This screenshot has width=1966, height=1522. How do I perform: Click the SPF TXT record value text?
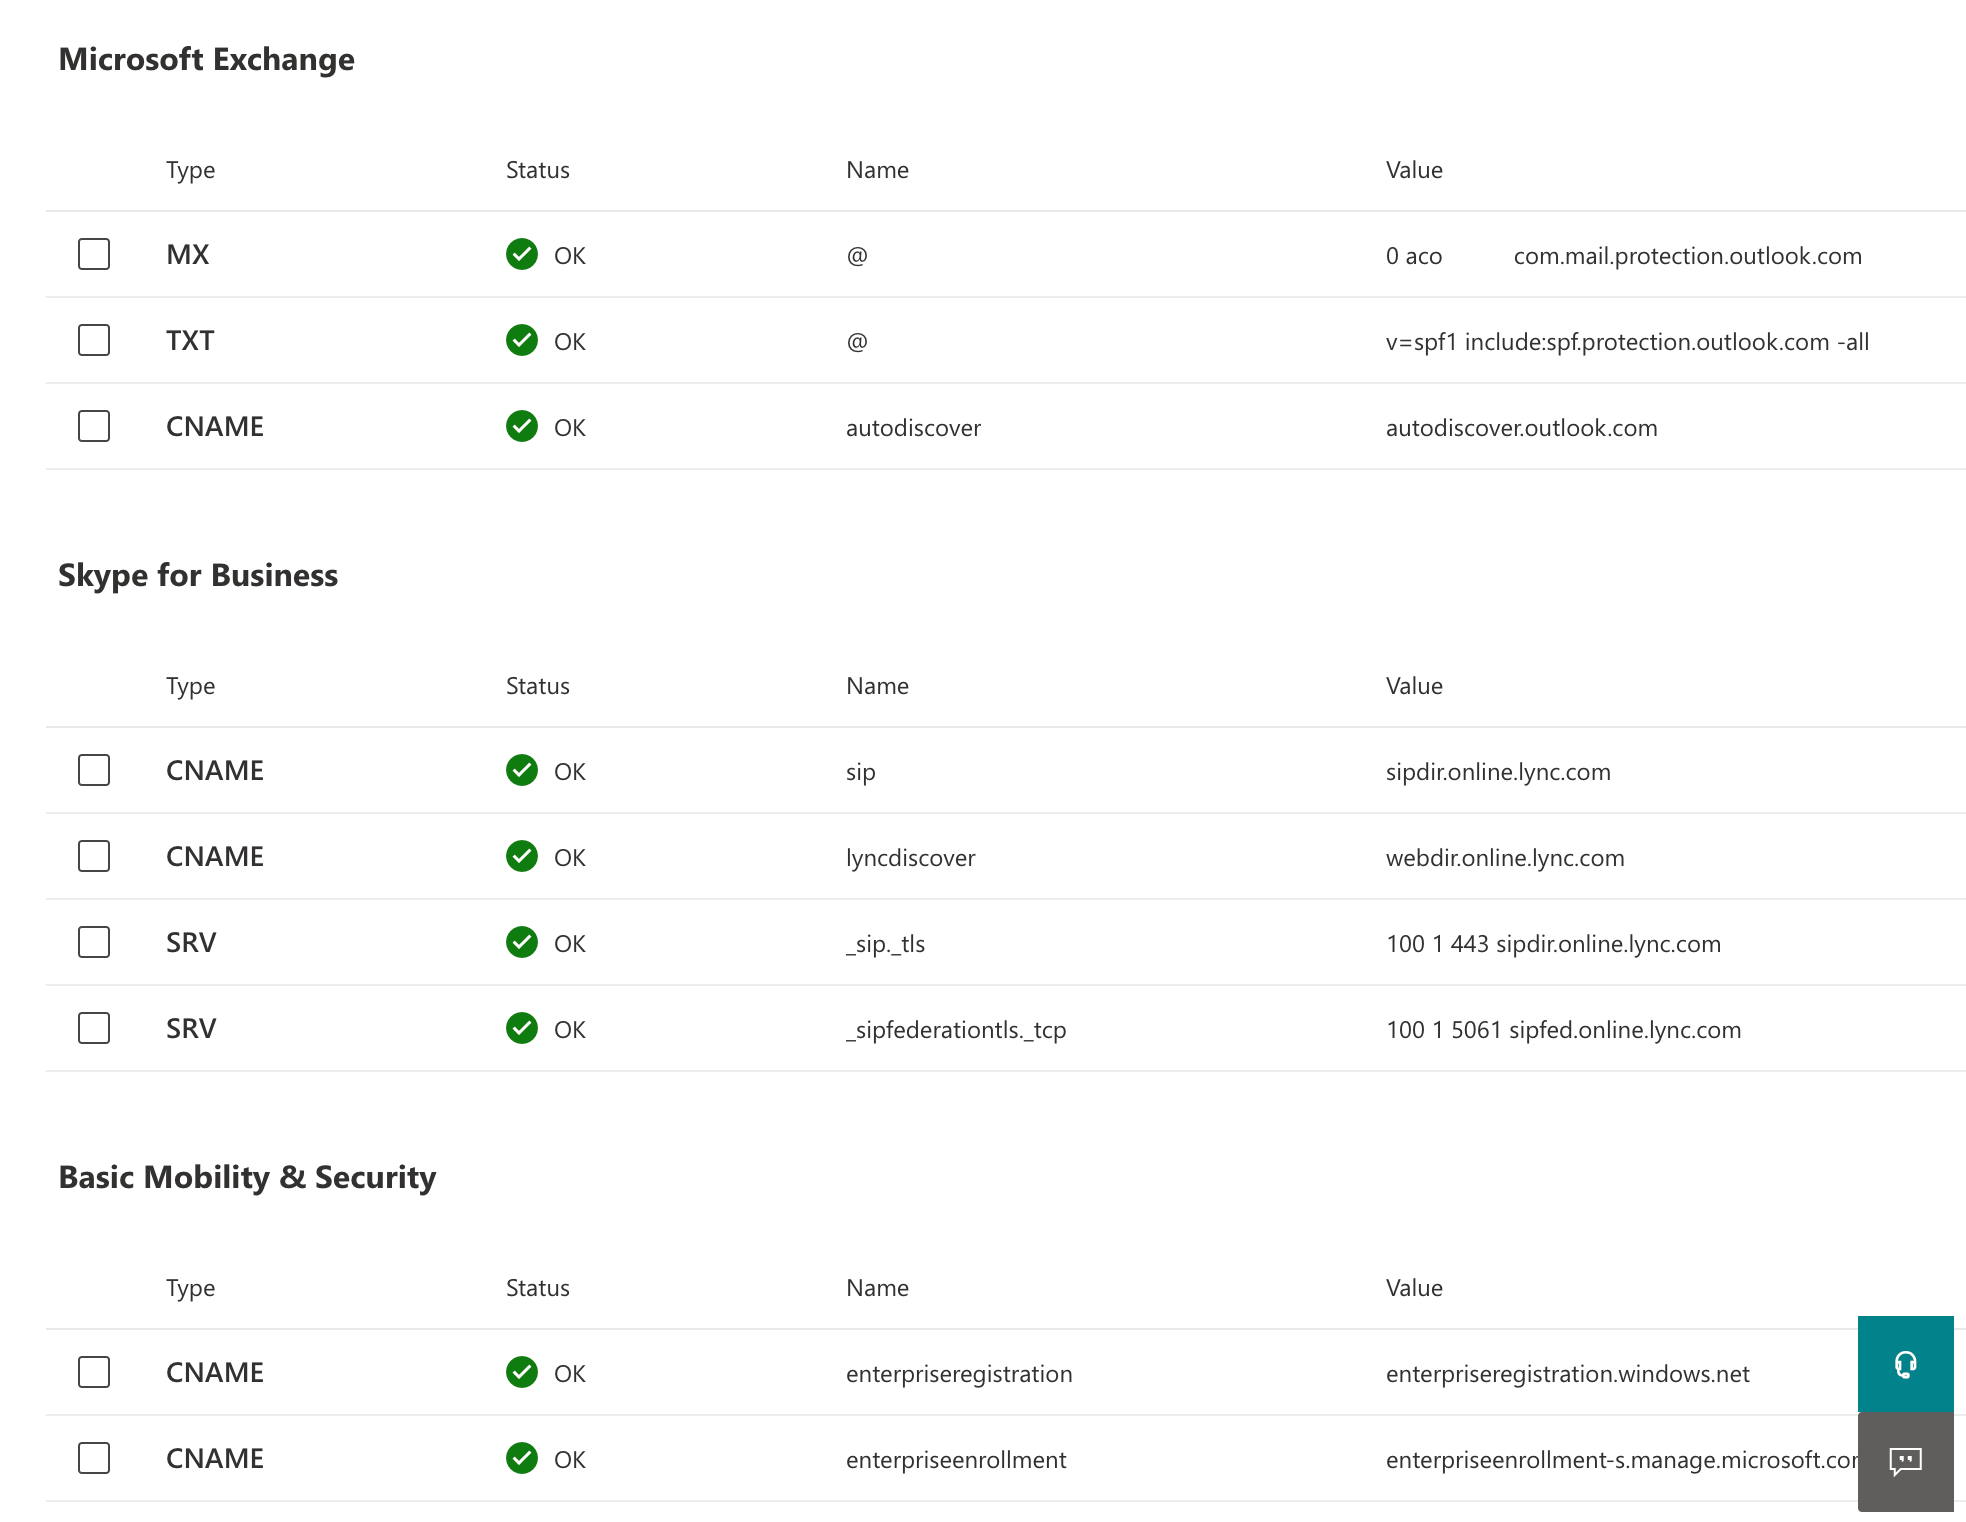1627,342
